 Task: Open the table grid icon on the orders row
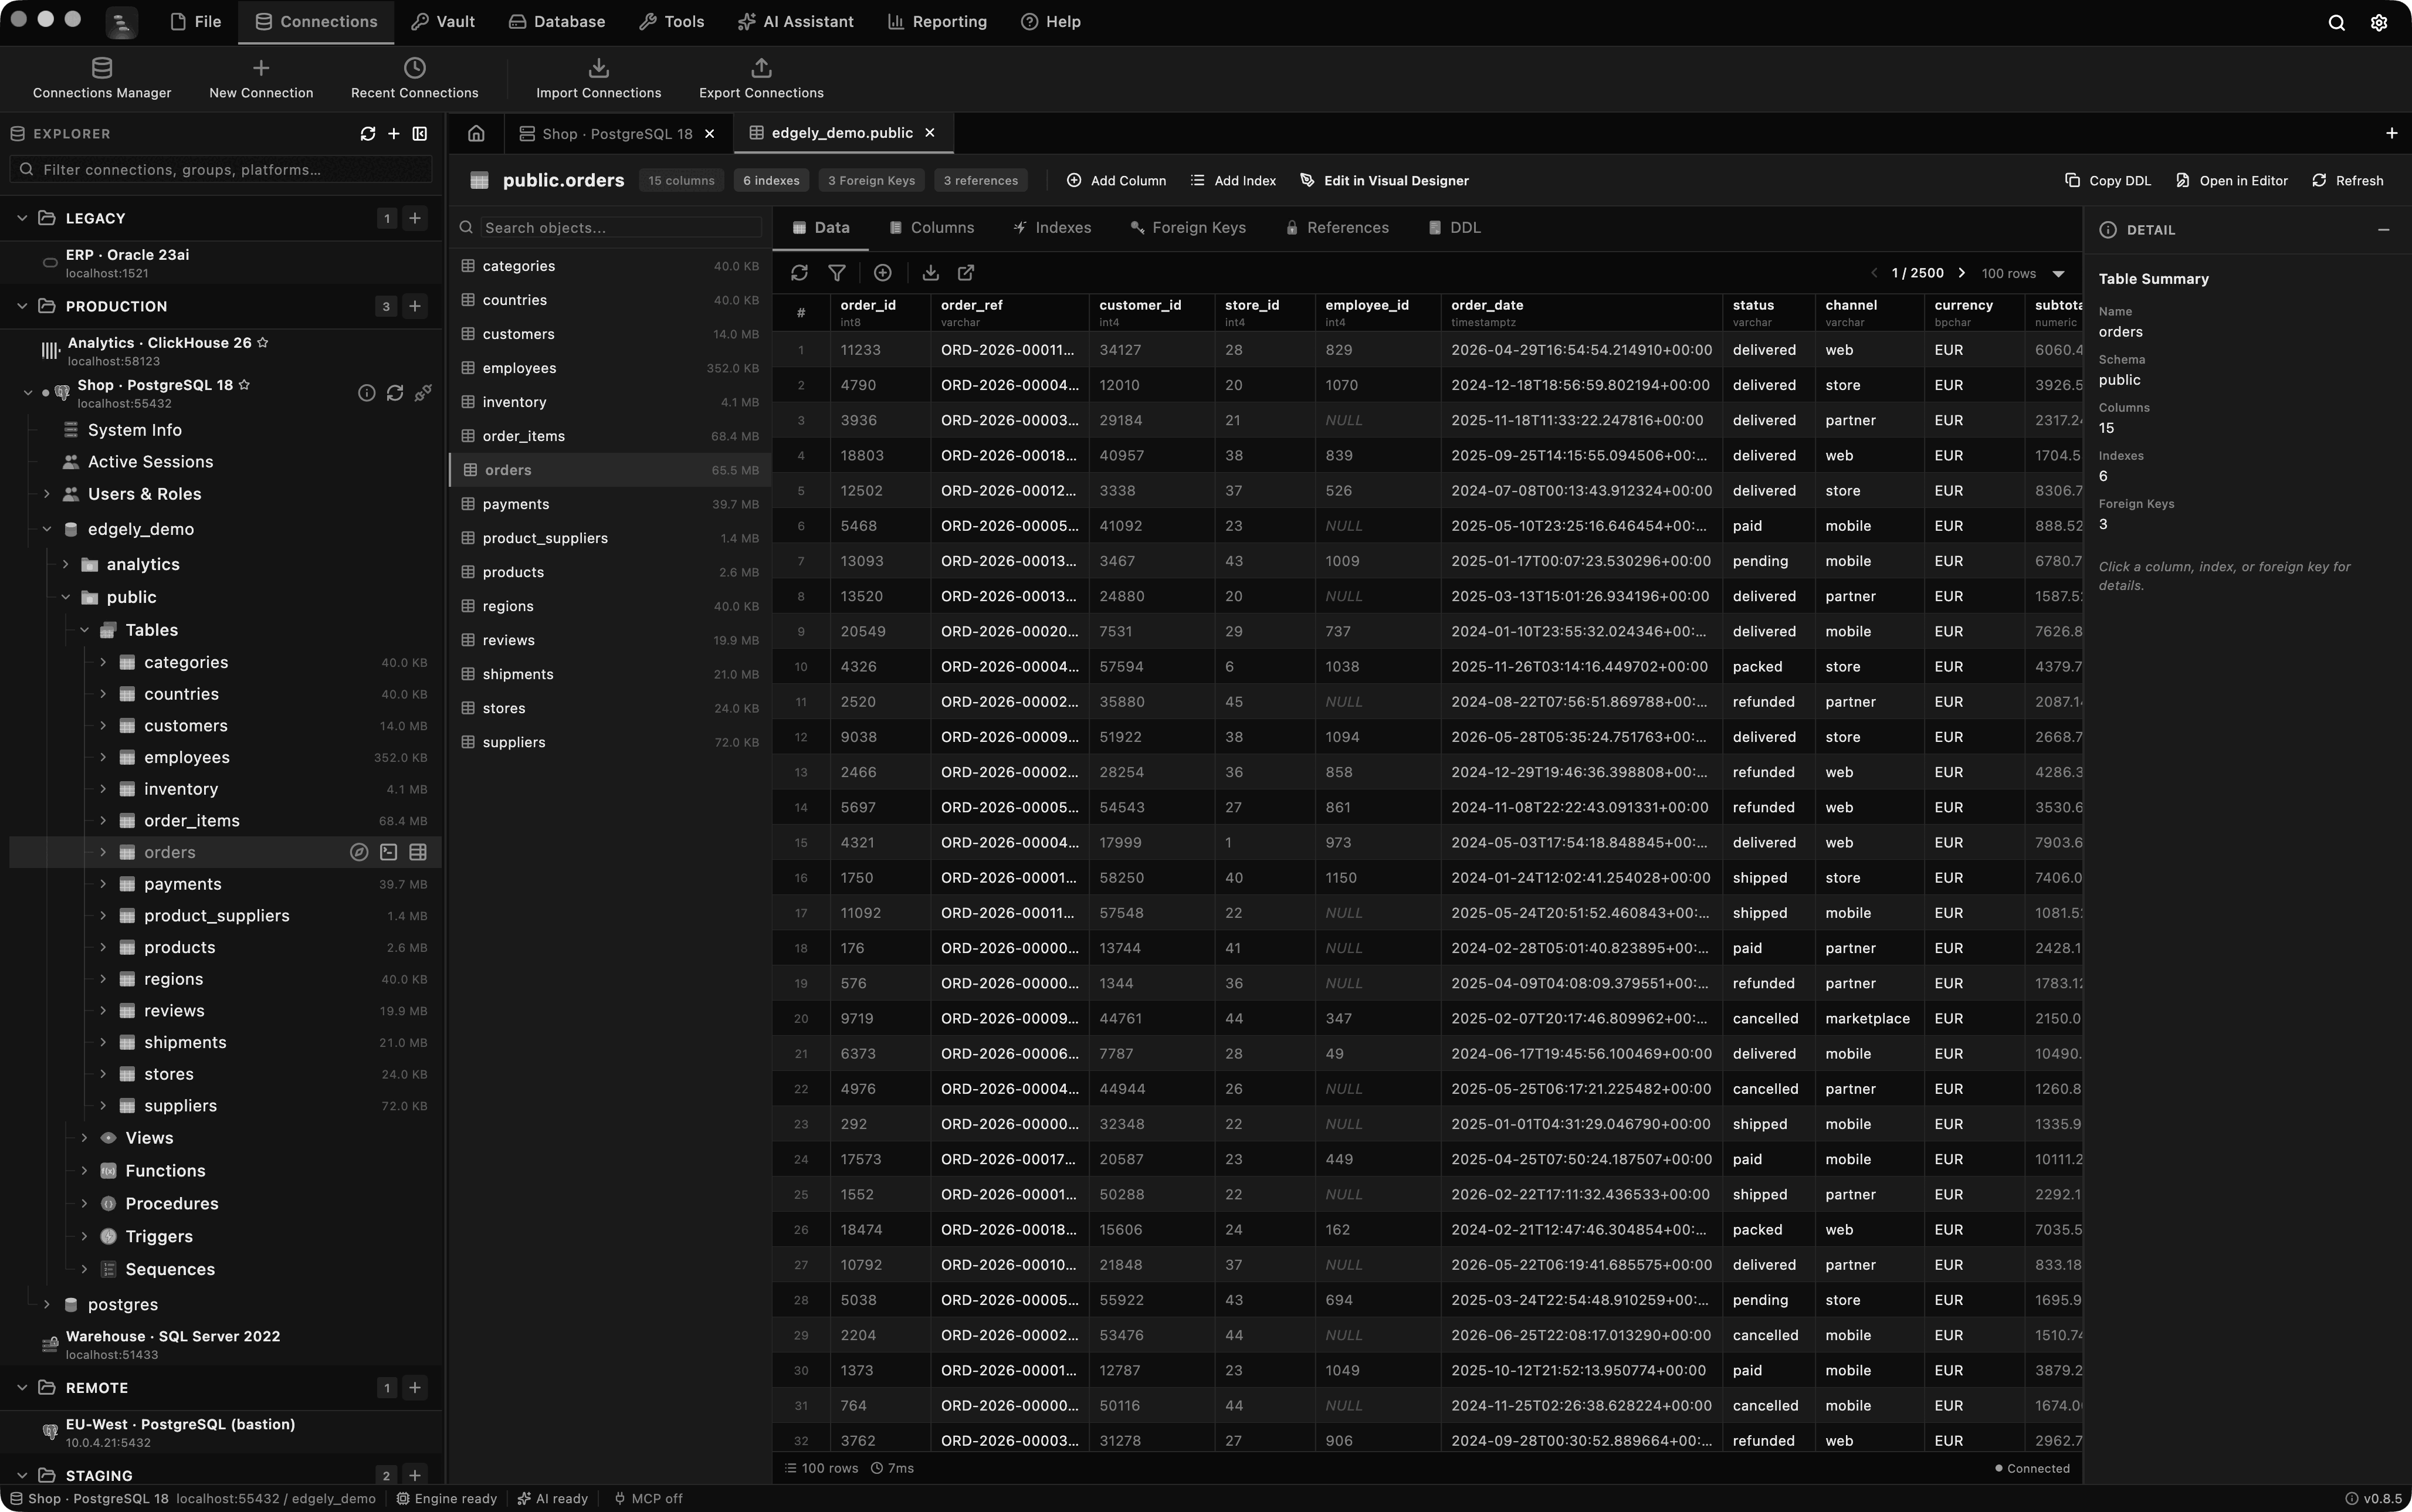pos(418,852)
